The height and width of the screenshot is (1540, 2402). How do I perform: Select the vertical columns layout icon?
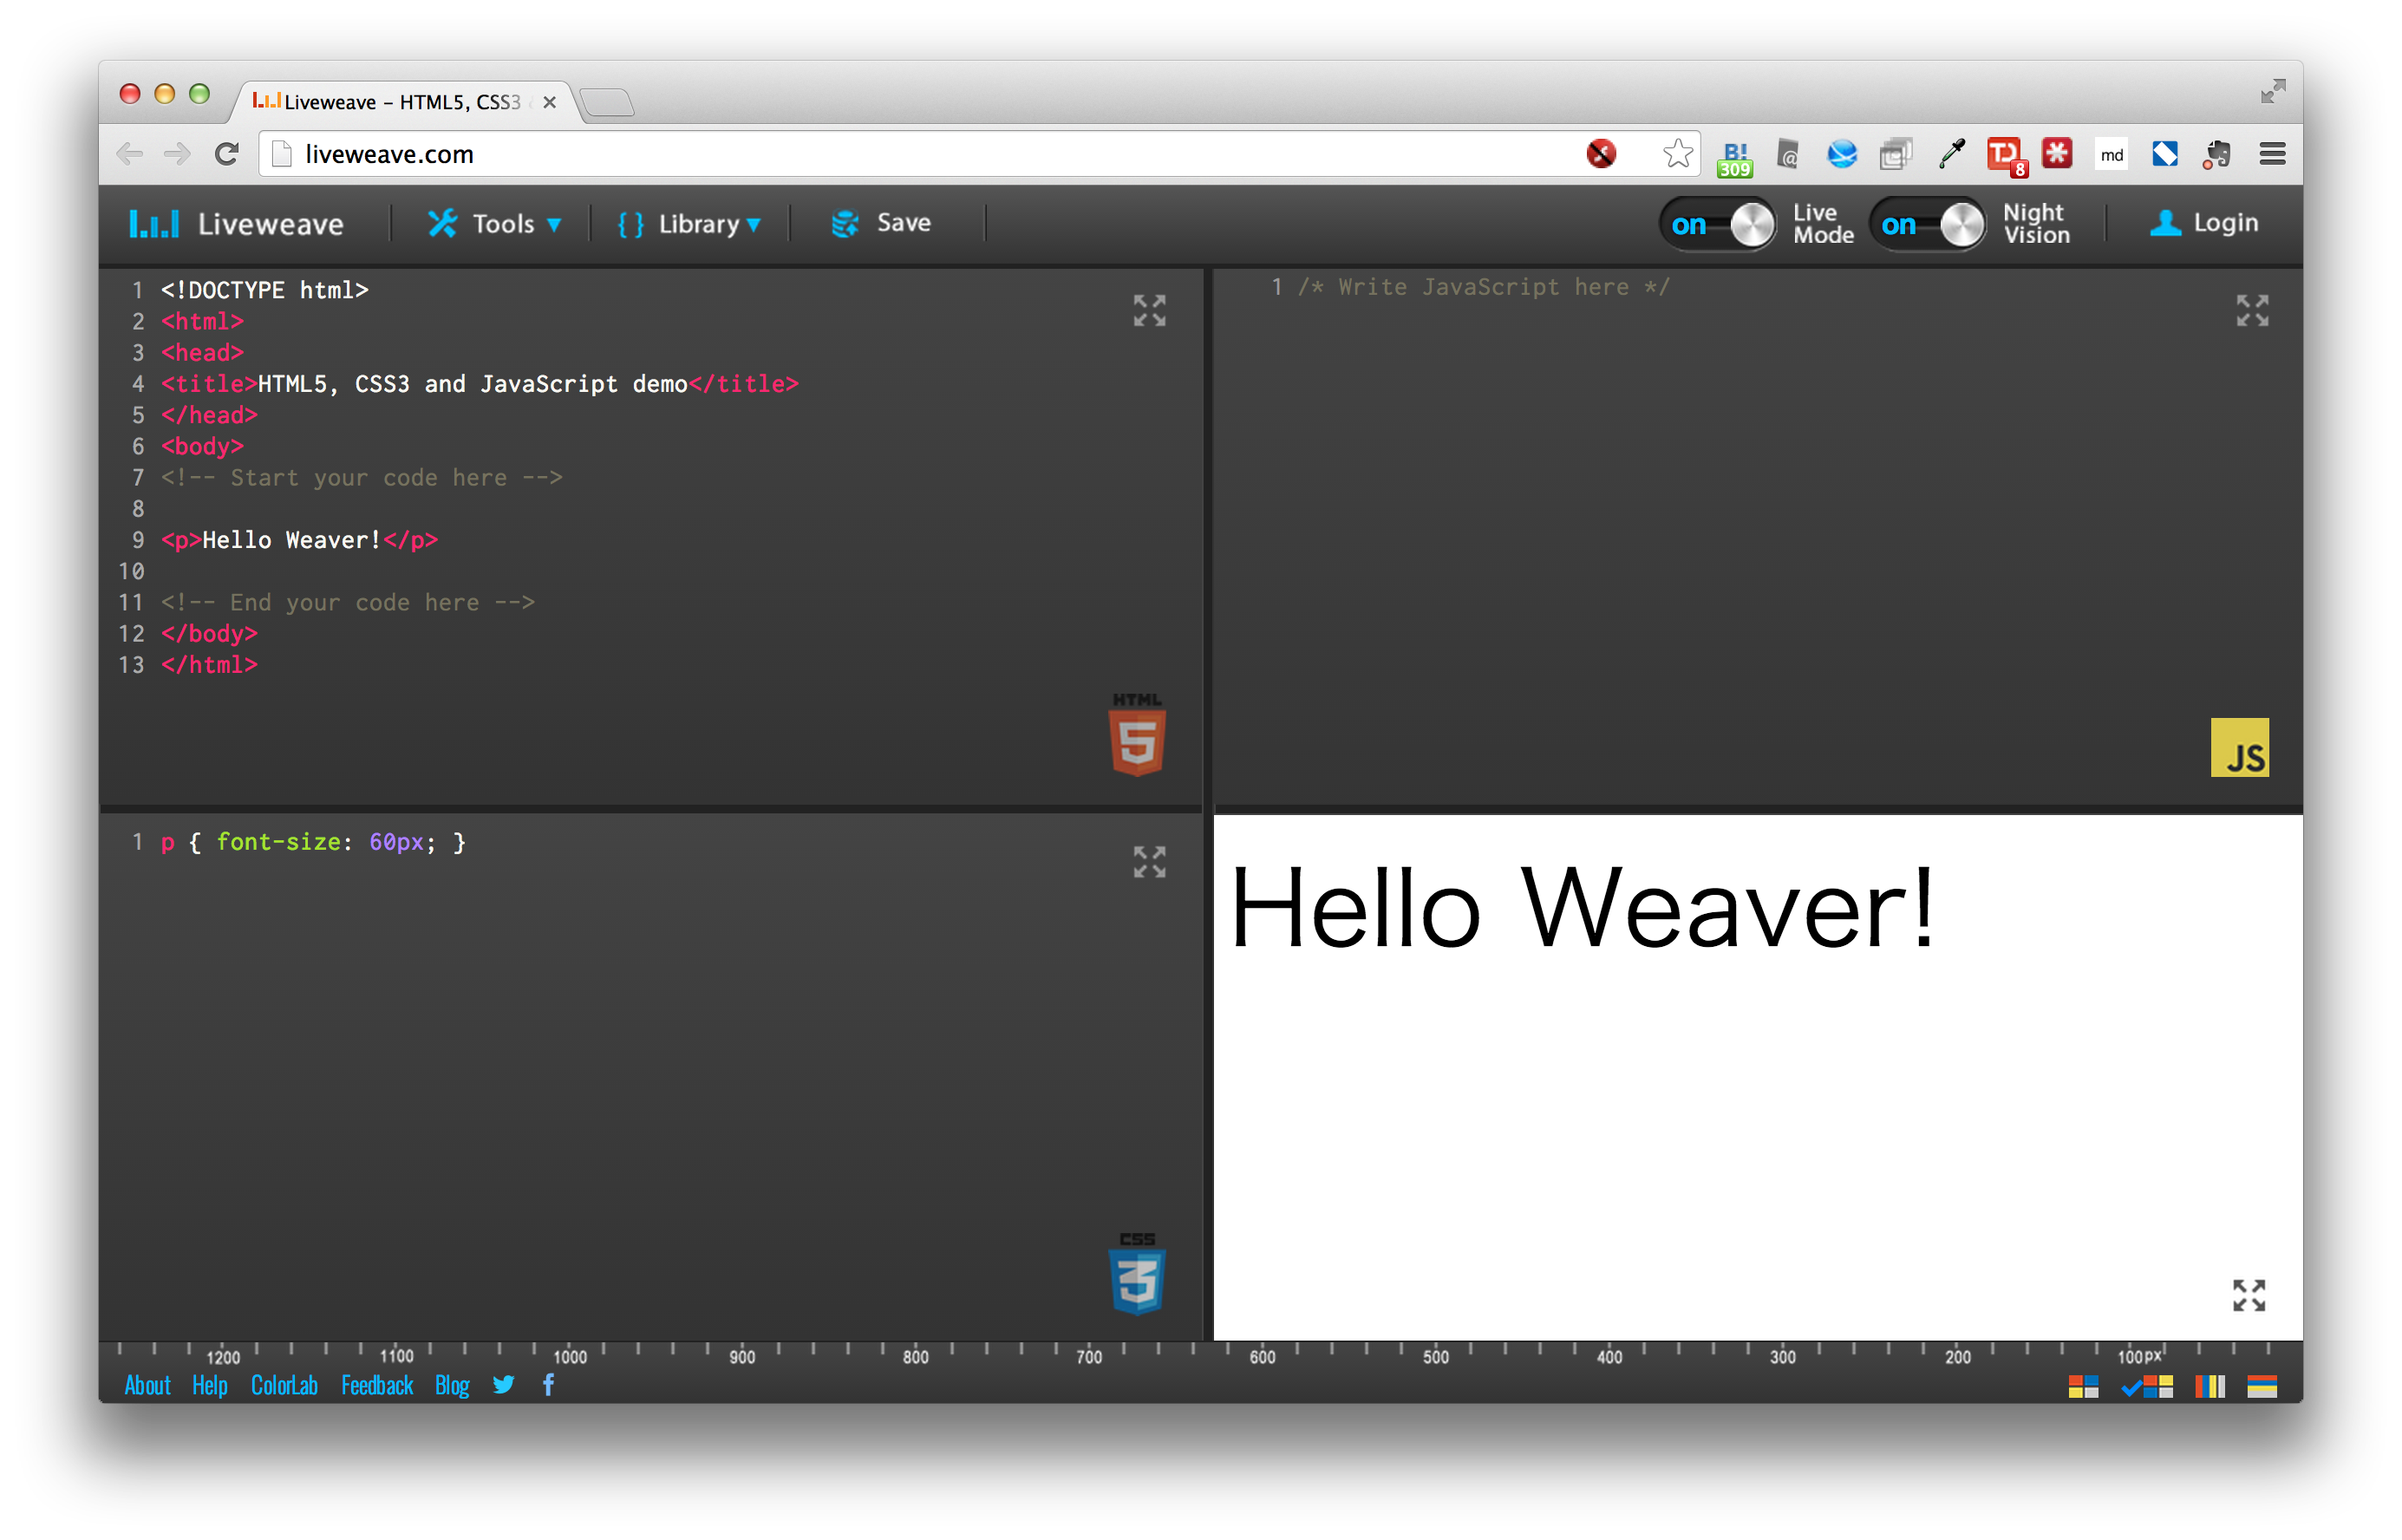[2209, 1386]
